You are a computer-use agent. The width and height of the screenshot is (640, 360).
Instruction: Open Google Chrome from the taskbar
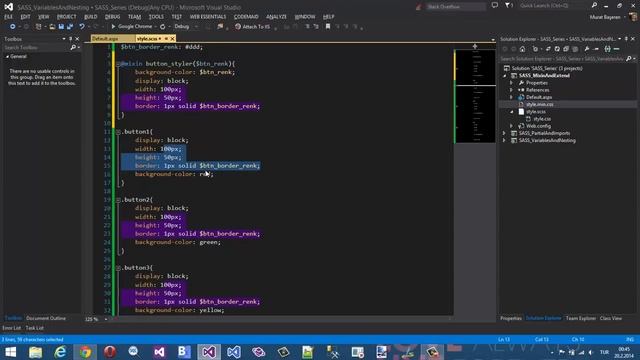pos(85,352)
